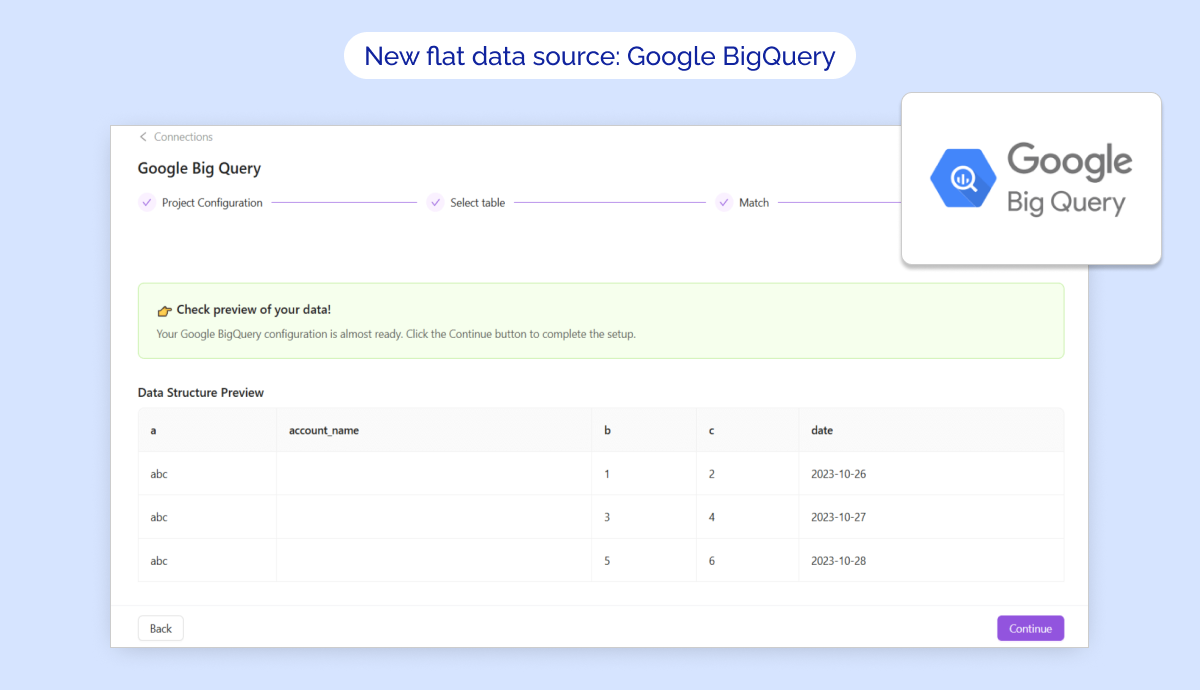Click cell value 2 in column c
This screenshot has width=1200, height=690.
[x=712, y=474]
